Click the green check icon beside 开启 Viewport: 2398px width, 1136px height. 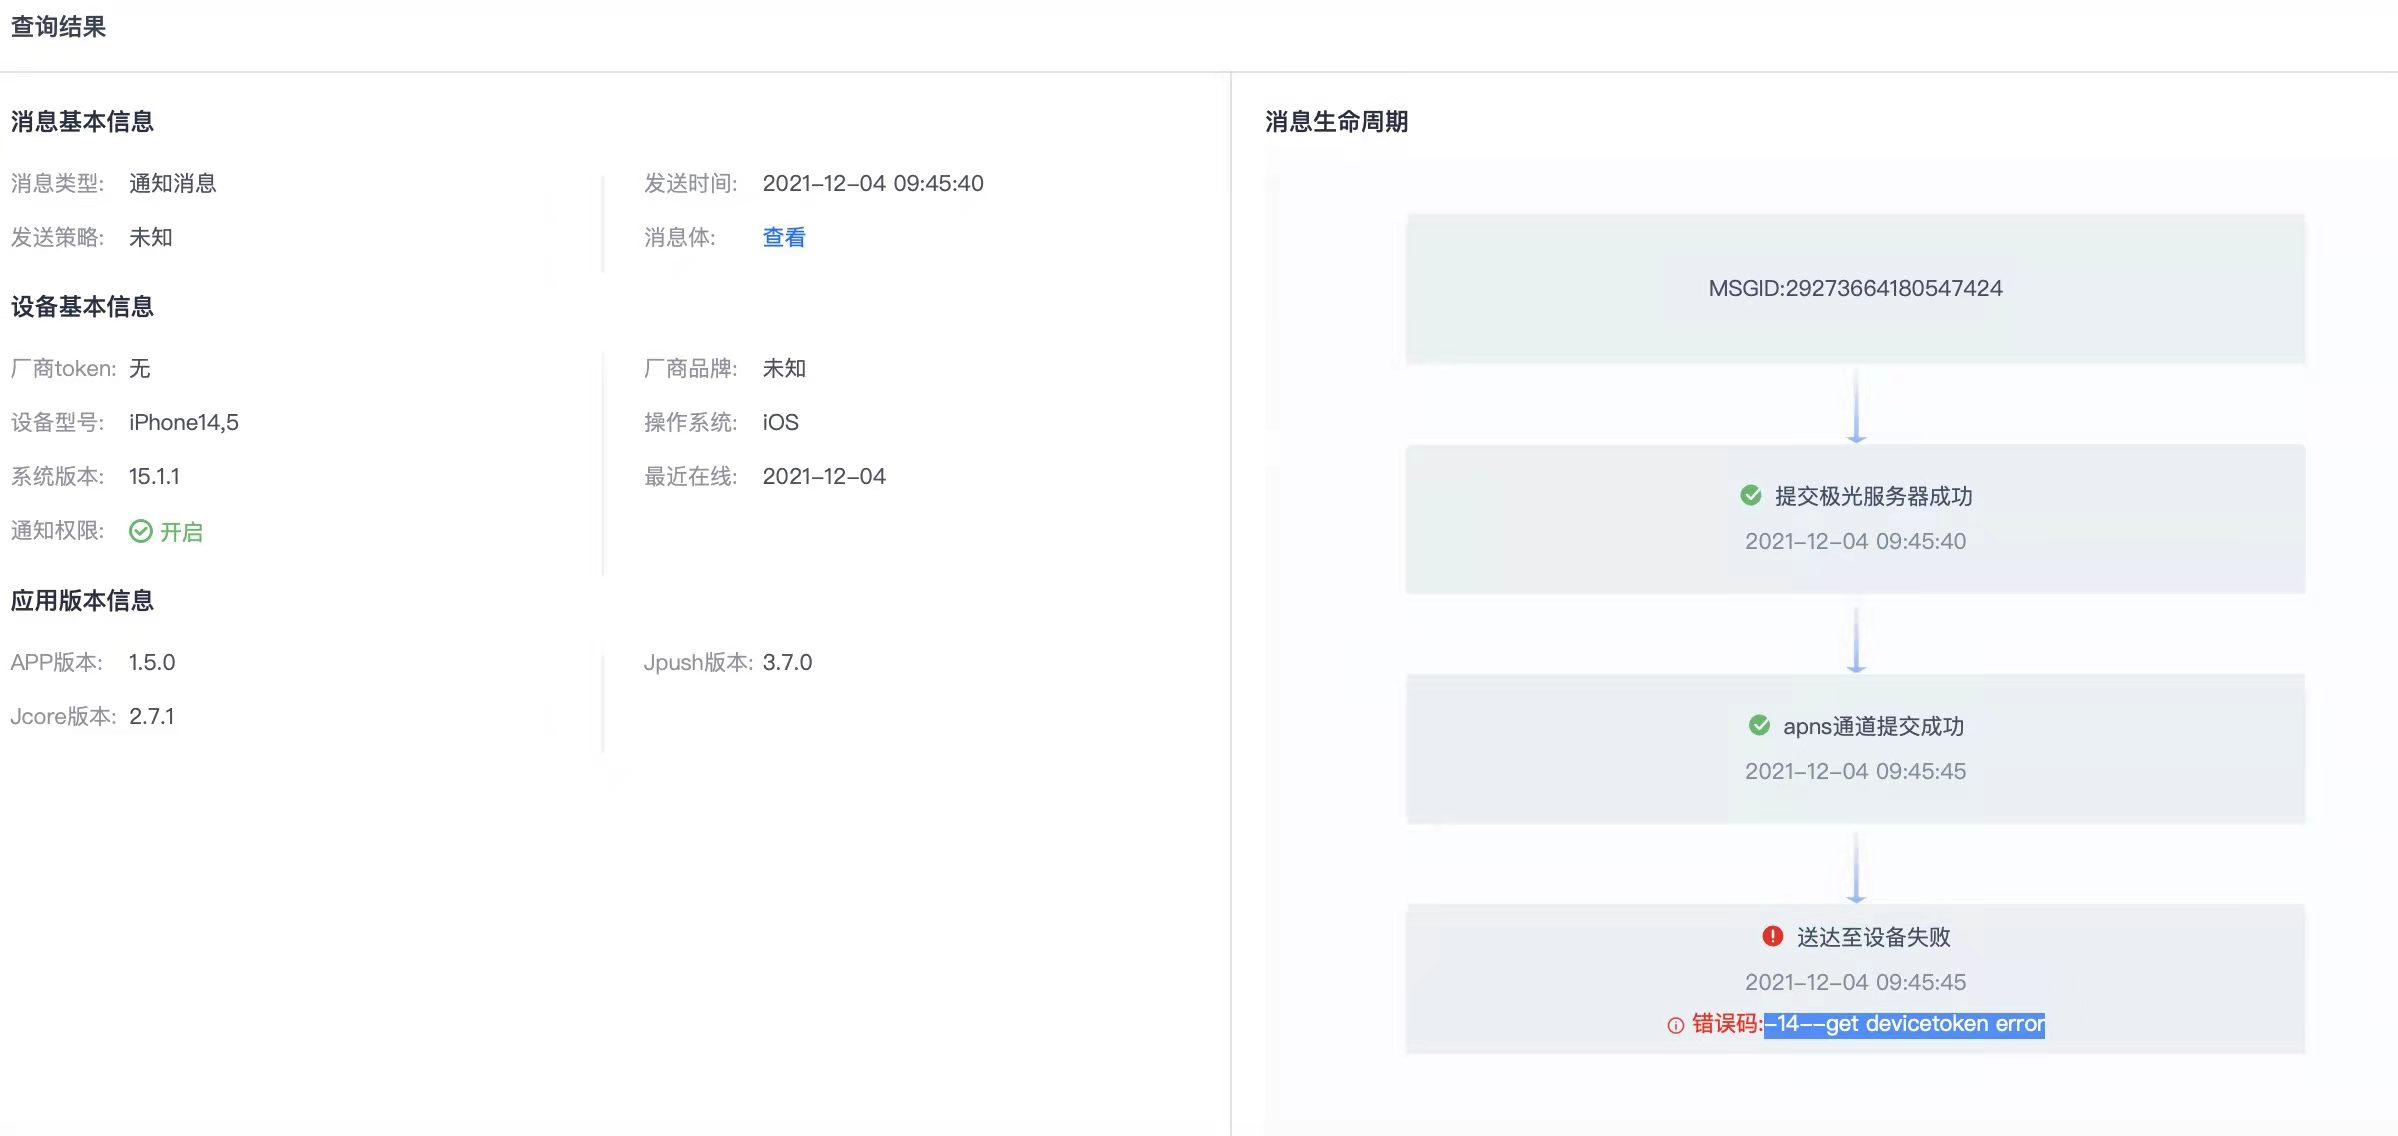click(141, 531)
